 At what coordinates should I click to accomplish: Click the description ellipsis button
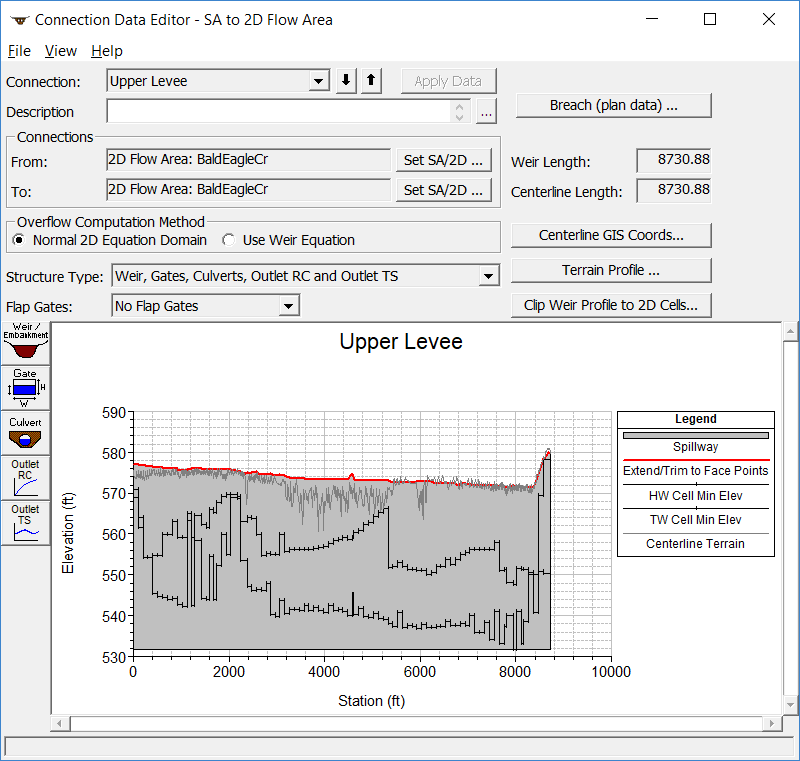pyautogui.click(x=486, y=112)
